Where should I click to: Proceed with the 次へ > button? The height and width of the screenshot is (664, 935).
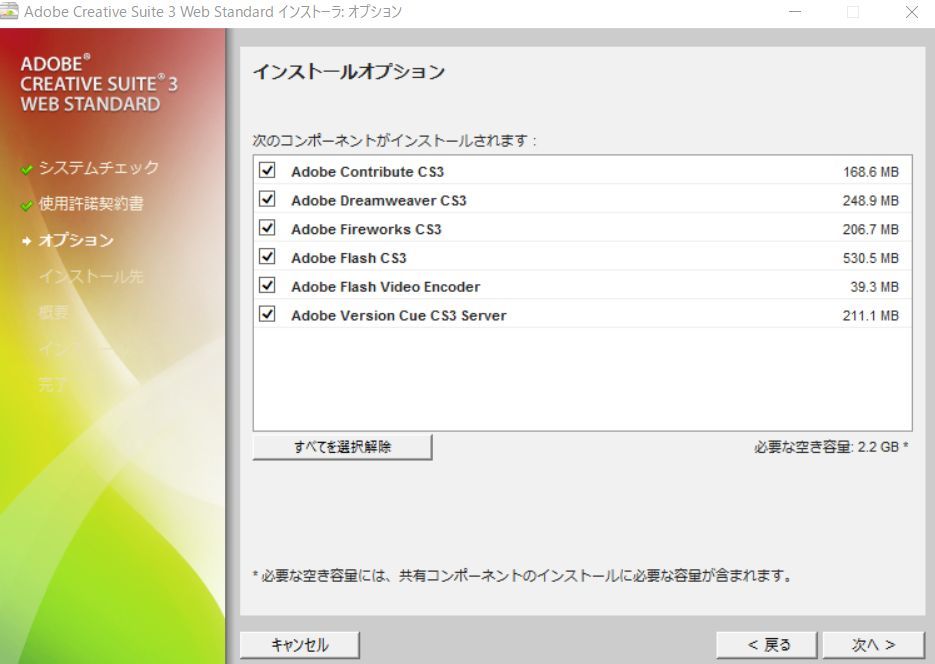pos(873,644)
